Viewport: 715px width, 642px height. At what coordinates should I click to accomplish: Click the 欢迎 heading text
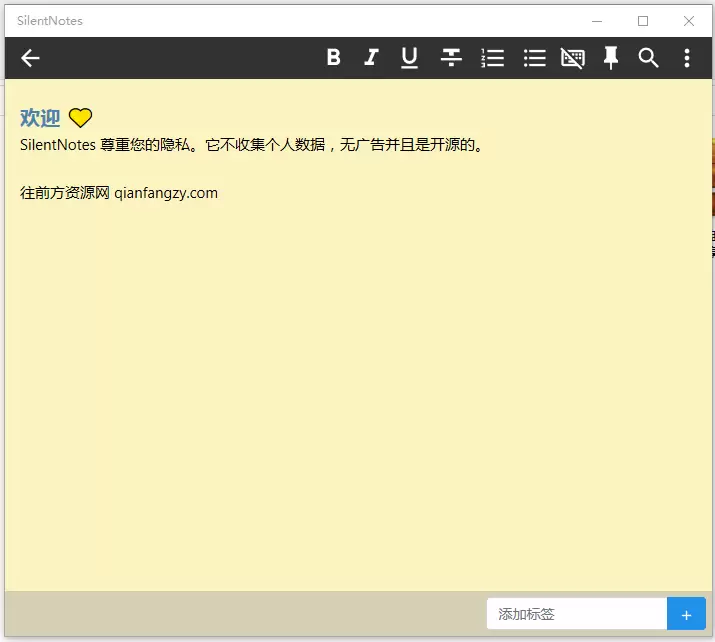tap(40, 118)
